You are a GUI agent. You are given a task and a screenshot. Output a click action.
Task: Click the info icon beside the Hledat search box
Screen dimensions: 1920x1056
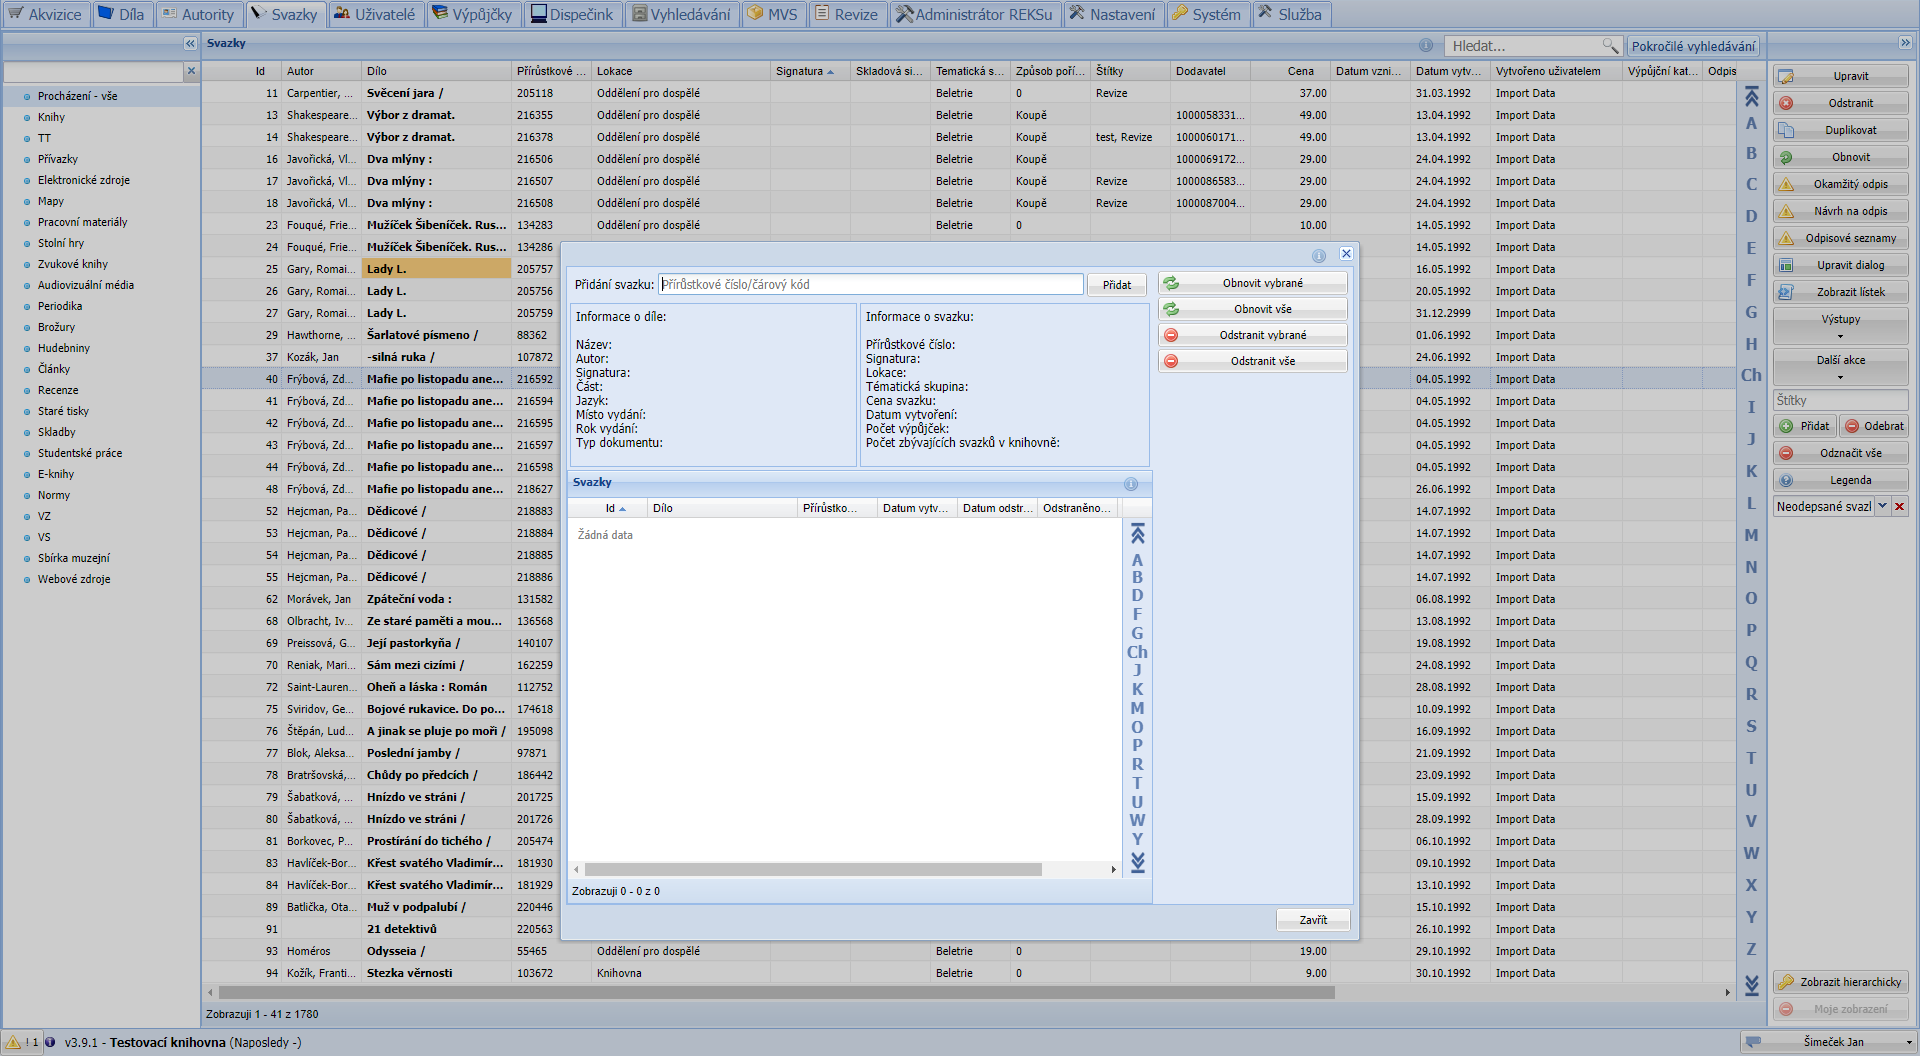tap(1426, 46)
